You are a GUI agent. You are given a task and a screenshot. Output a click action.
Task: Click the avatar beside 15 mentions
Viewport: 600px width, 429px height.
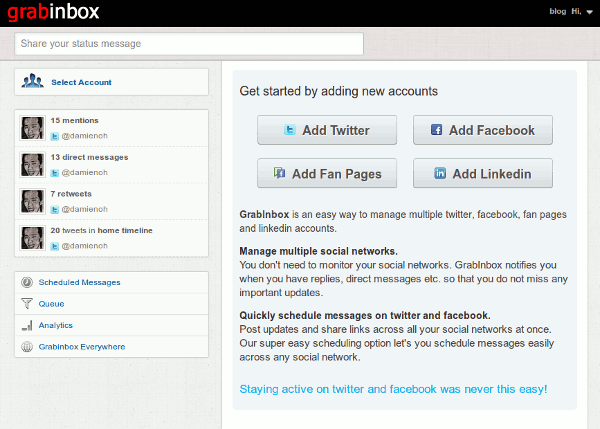coord(32,128)
